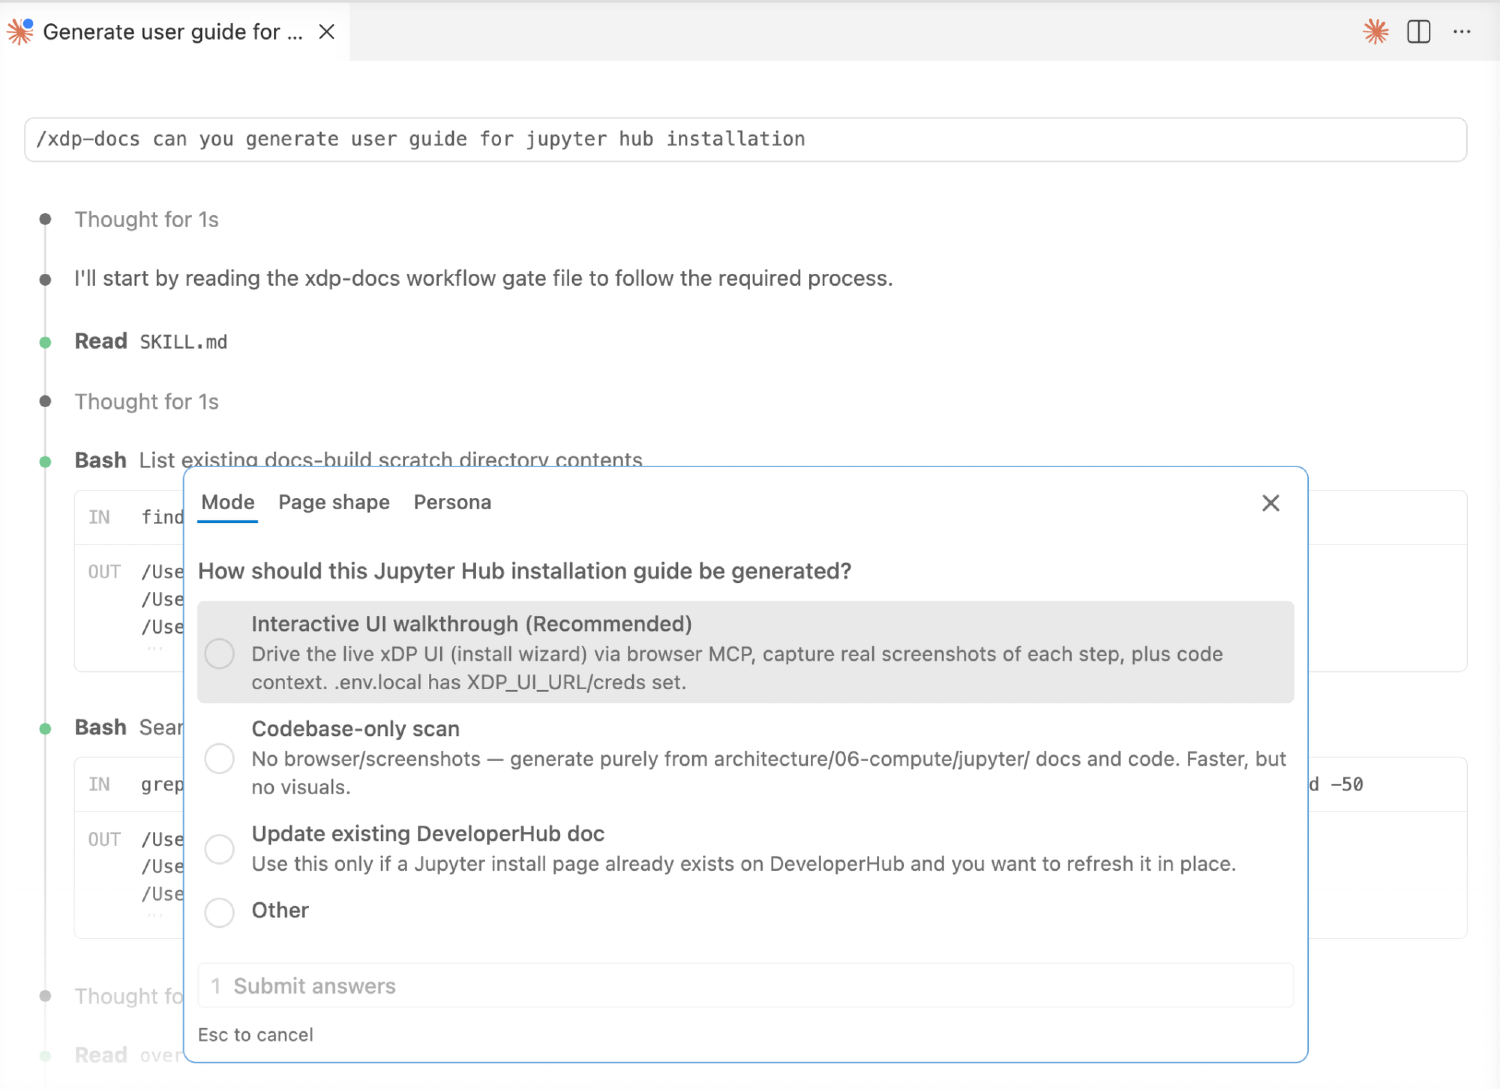Image resolution: width=1500 pixels, height=1089 pixels.
Task: Click the 'Esc to cancel' hint text
Action: pyautogui.click(x=256, y=1035)
